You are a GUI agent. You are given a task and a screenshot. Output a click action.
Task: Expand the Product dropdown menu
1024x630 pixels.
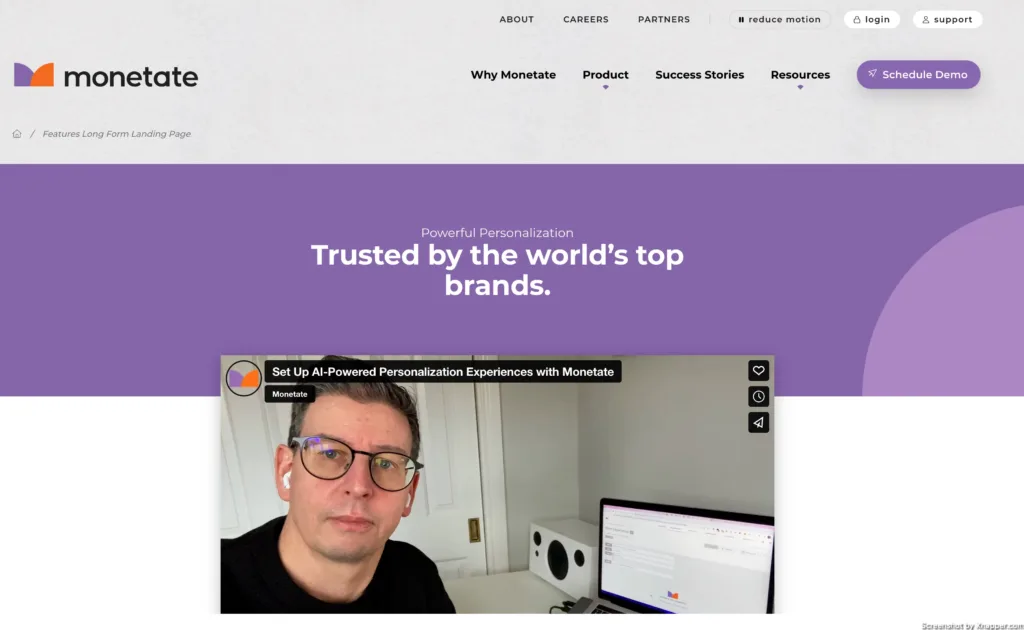605,75
